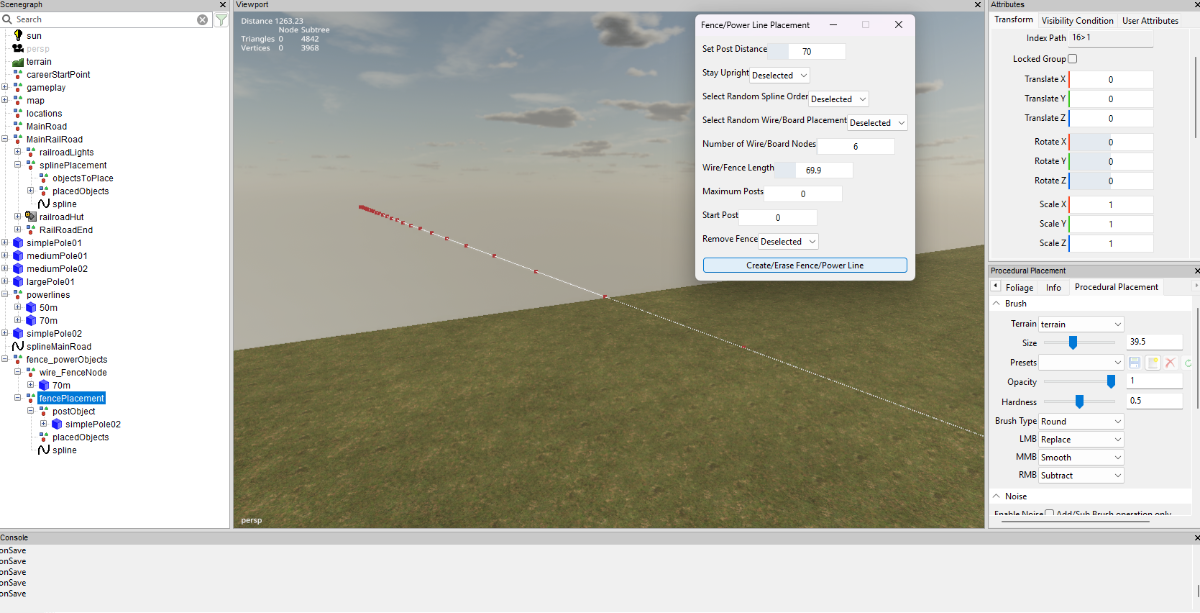Open the Brush Type Round dropdown

pyautogui.click(x=1081, y=421)
